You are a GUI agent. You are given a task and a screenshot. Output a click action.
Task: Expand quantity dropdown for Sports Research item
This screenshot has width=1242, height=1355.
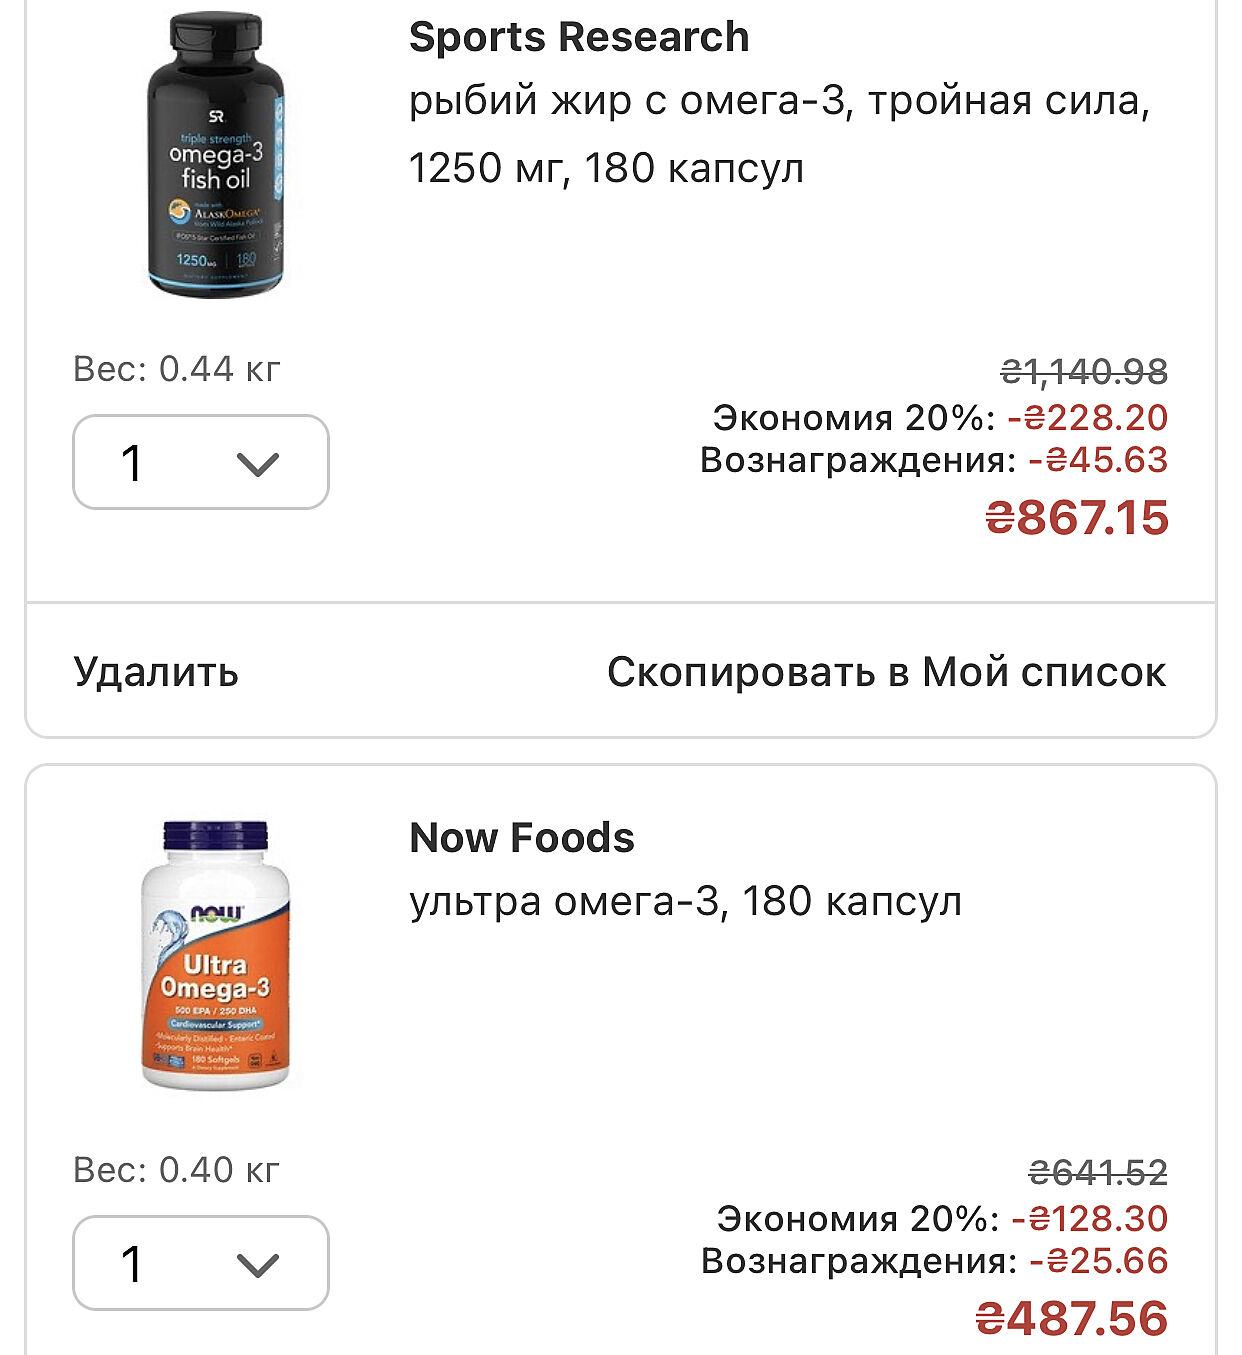coord(200,462)
